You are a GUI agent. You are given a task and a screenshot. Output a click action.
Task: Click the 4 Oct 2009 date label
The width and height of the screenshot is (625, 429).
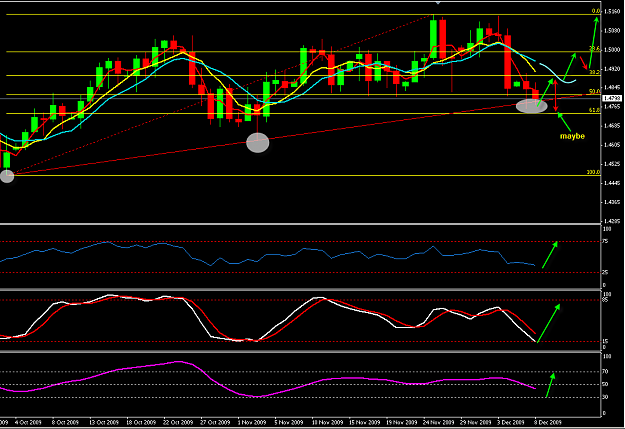tap(28, 422)
